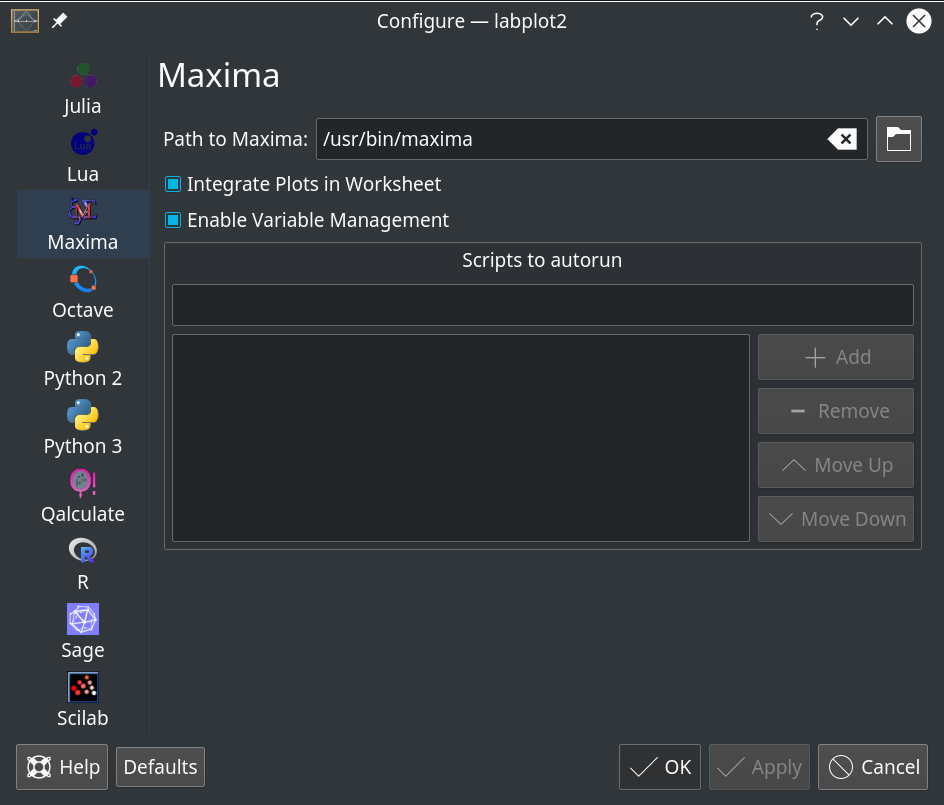
Task: Select the Qalculate backend icon
Action: point(83,484)
